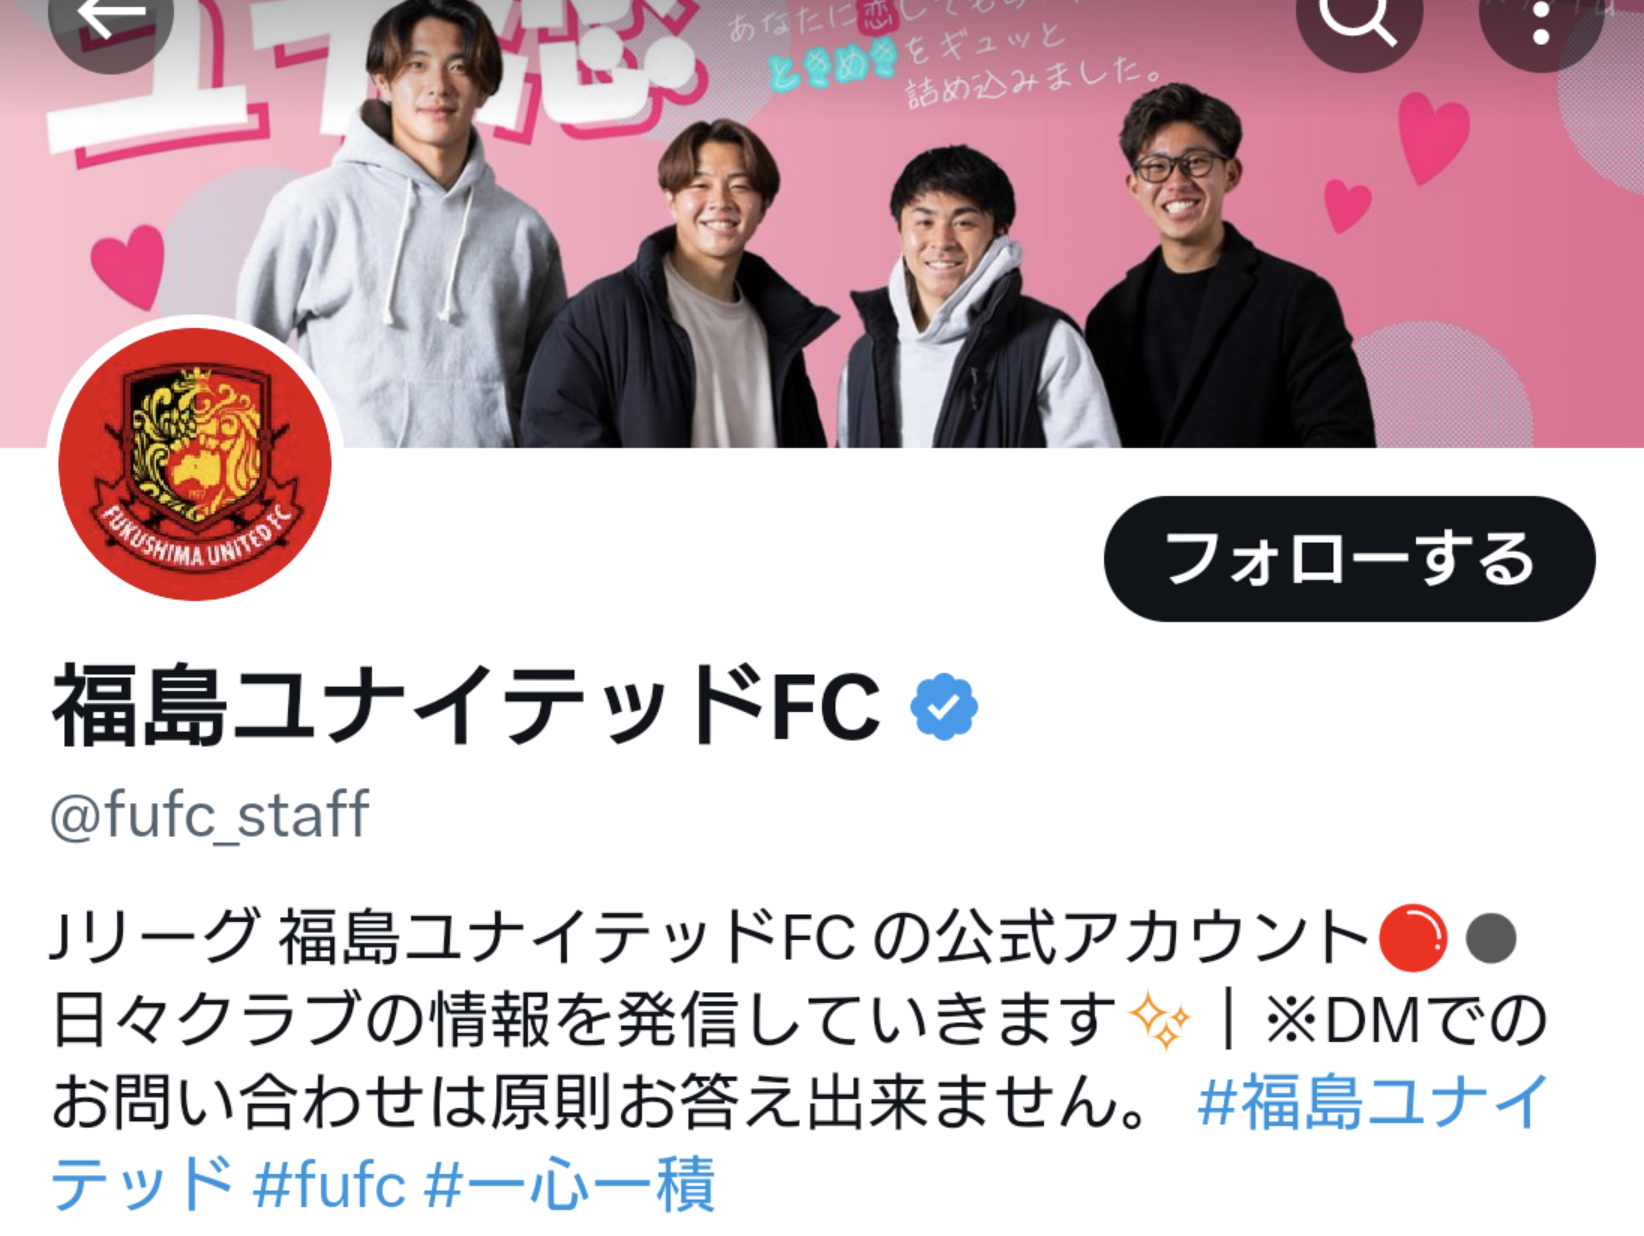1644x1236 pixels.
Task: Click the DMでのお問い合わせ bio sentence
Action: [x=800, y=1062]
